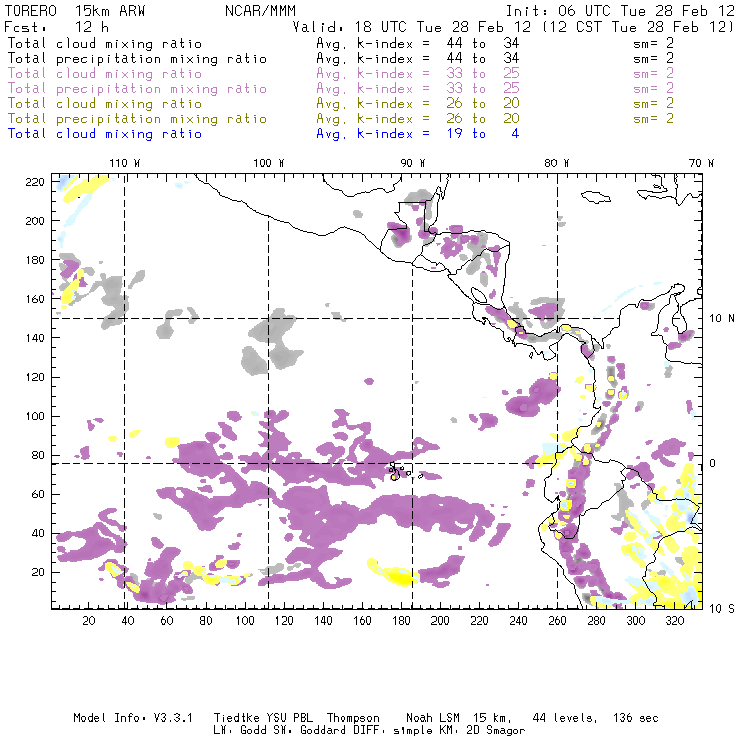Select the "70 W" longitude label
The width and height of the screenshot is (740, 740).
[701, 163]
